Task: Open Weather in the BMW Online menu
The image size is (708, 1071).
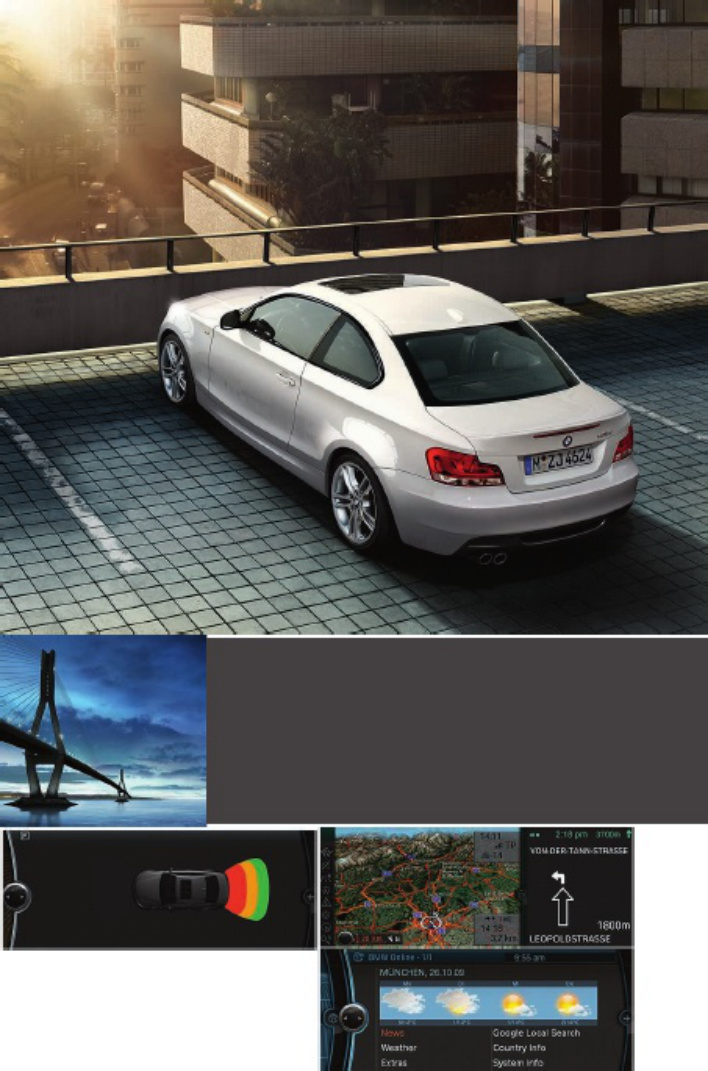Action: coord(398,1047)
